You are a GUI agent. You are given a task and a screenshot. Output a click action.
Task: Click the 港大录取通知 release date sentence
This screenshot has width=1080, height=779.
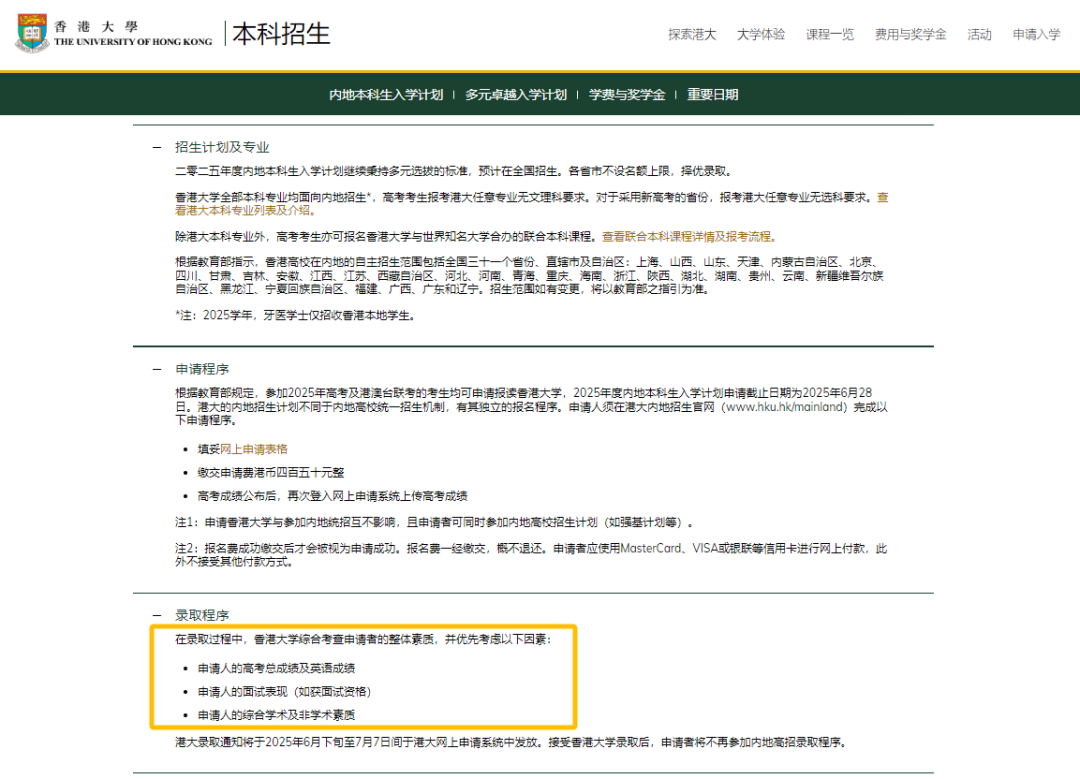point(510,742)
